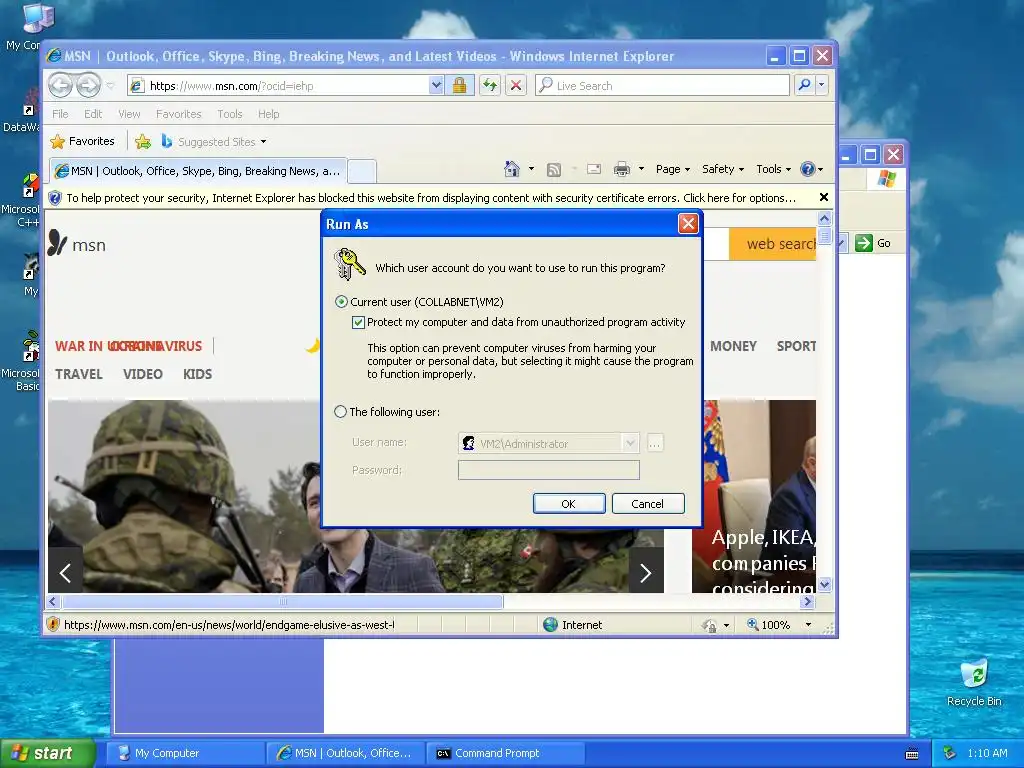The image size is (1024, 768).
Task: Select the Current user radio button
Action: click(x=341, y=302)
